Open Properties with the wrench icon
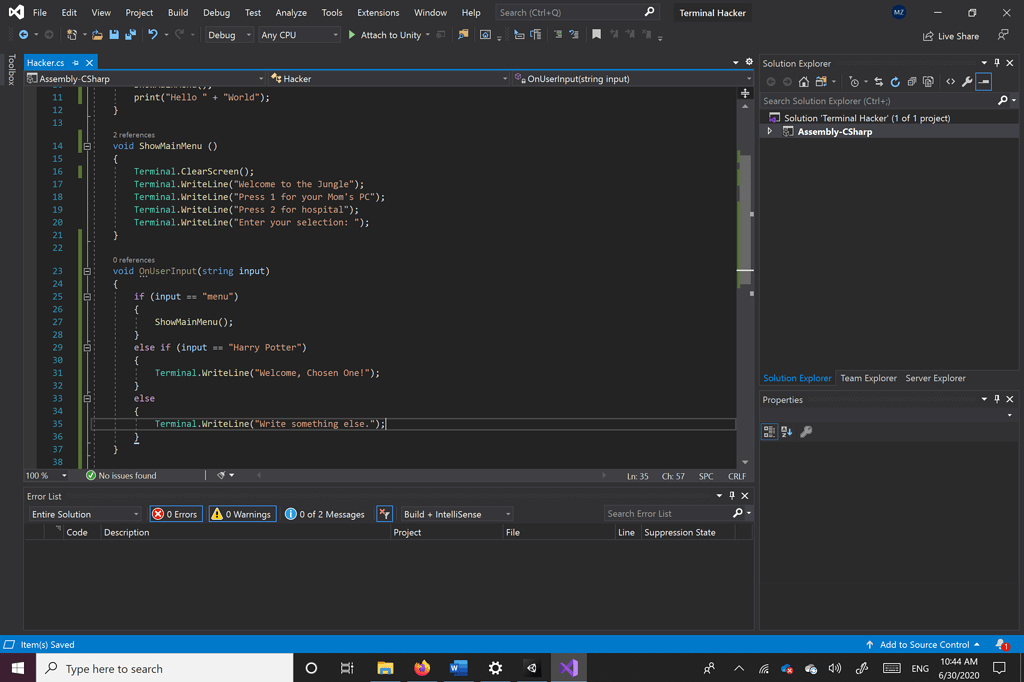Image resolution: width=1024 pixels, height=682 pixels. click(966, 81)
